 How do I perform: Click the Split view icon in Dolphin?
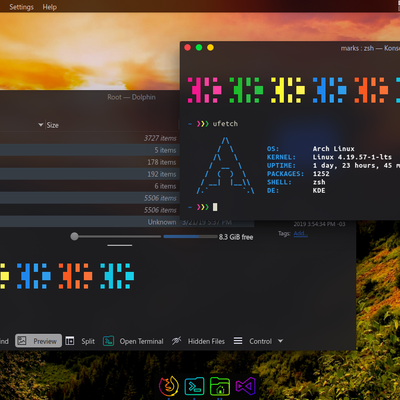click(70, 341)
